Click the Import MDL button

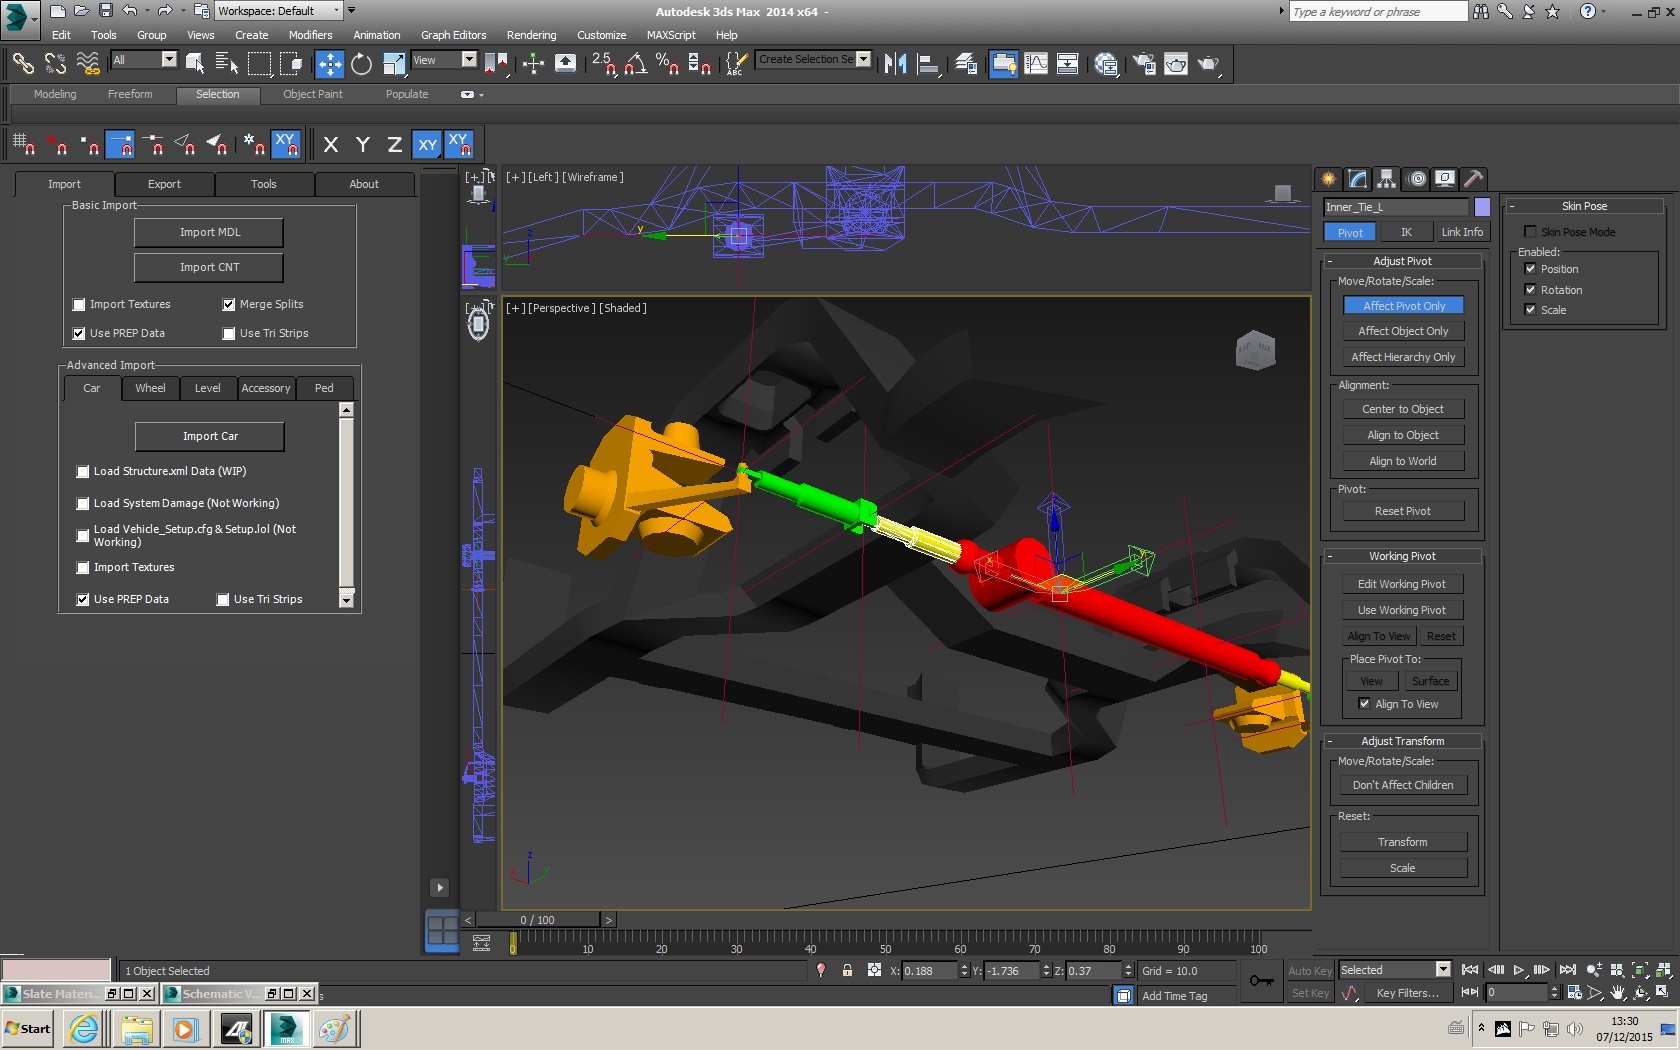(209, 232)
